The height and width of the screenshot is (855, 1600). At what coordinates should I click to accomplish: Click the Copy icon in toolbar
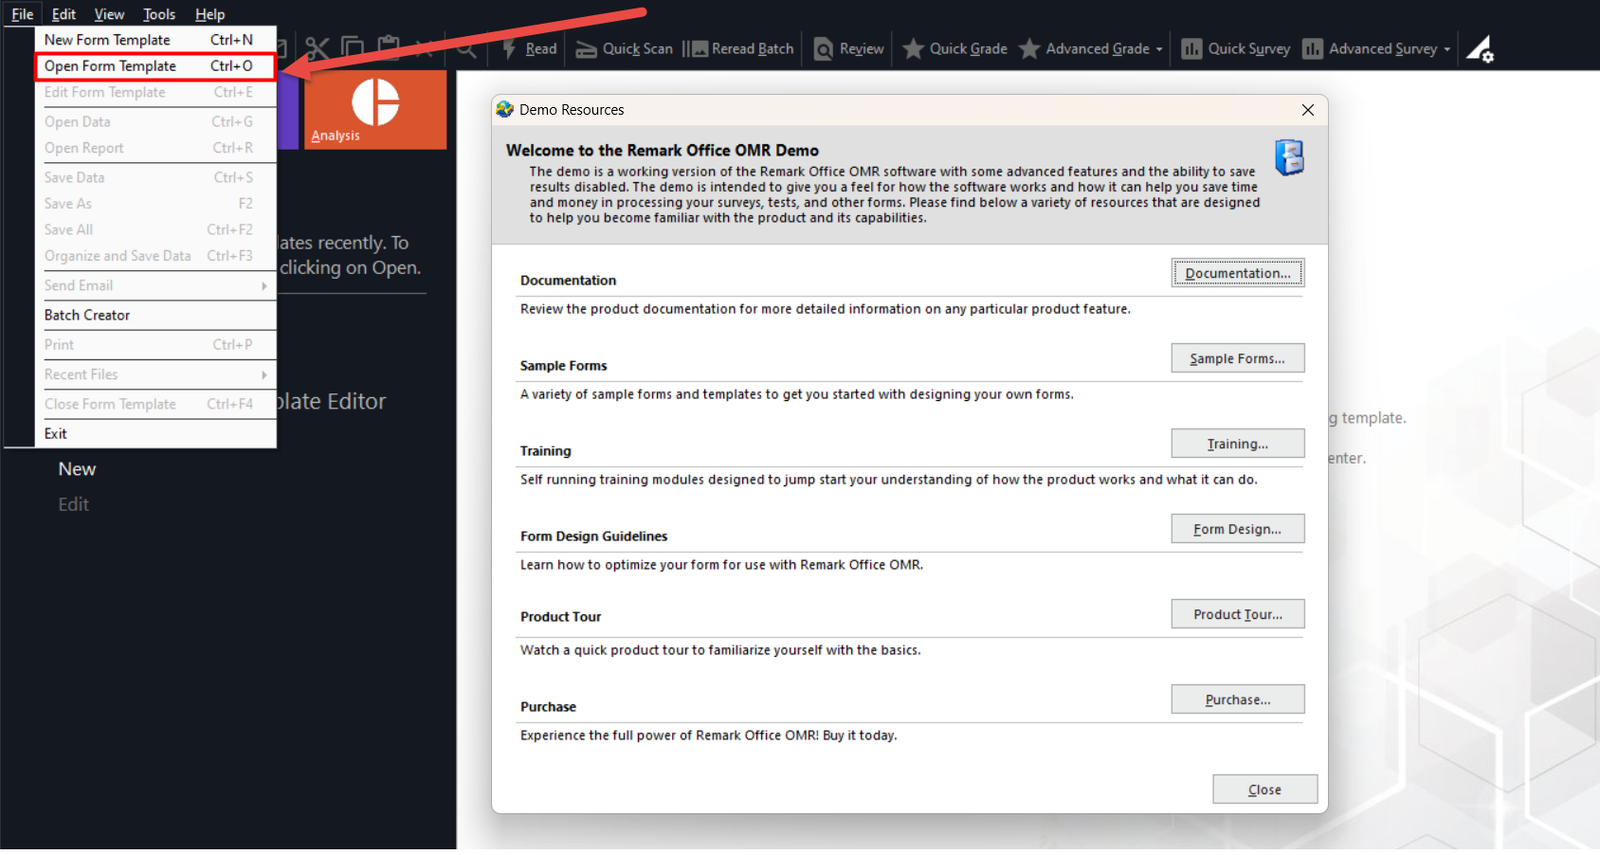coord(352,47)
